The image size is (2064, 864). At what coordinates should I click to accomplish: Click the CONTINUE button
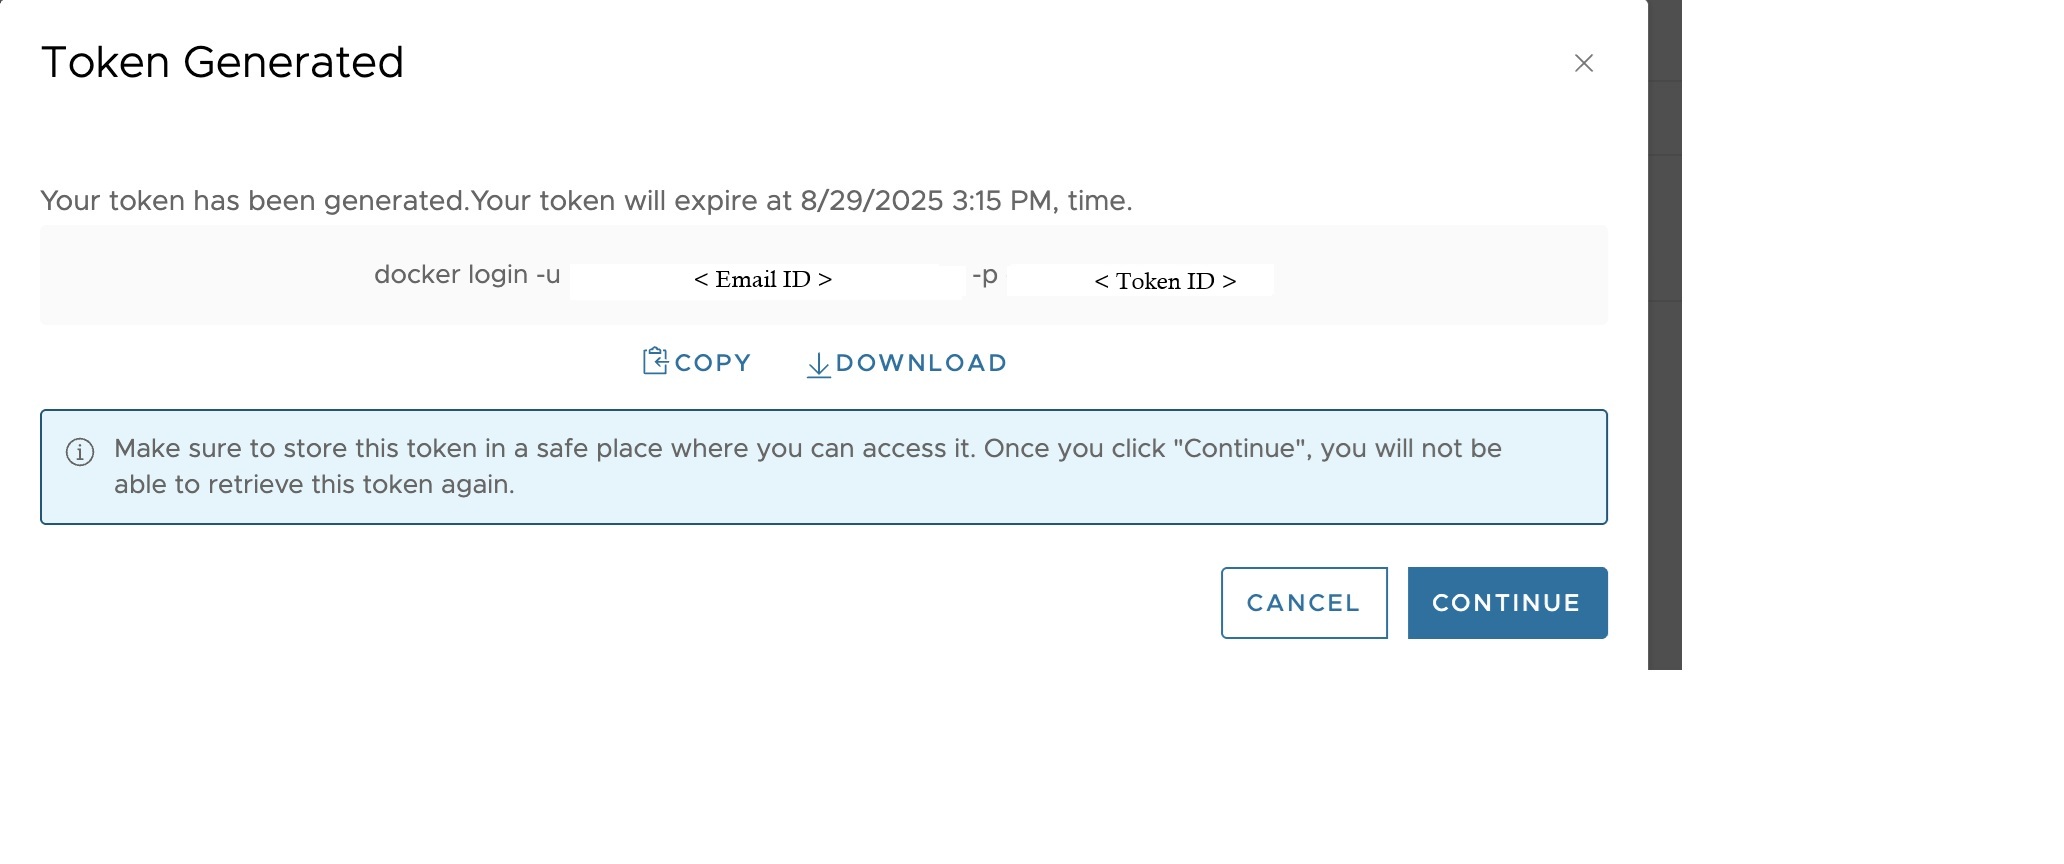click(1506, 603)
